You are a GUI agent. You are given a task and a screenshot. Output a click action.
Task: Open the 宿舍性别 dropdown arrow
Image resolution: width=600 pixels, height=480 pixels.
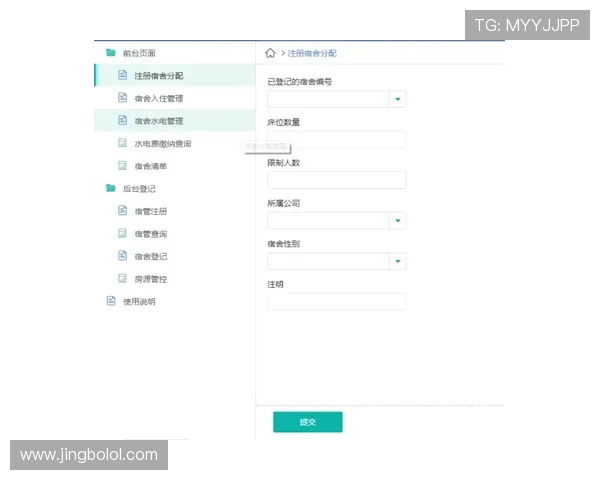398,261
